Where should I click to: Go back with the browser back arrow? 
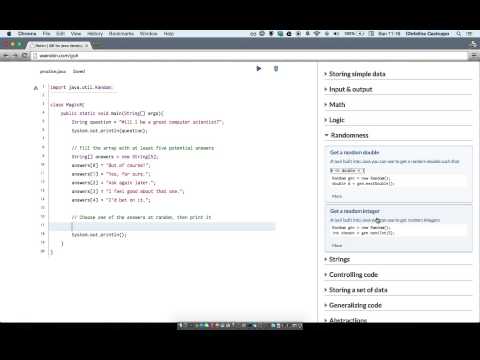tap(6, 55)
